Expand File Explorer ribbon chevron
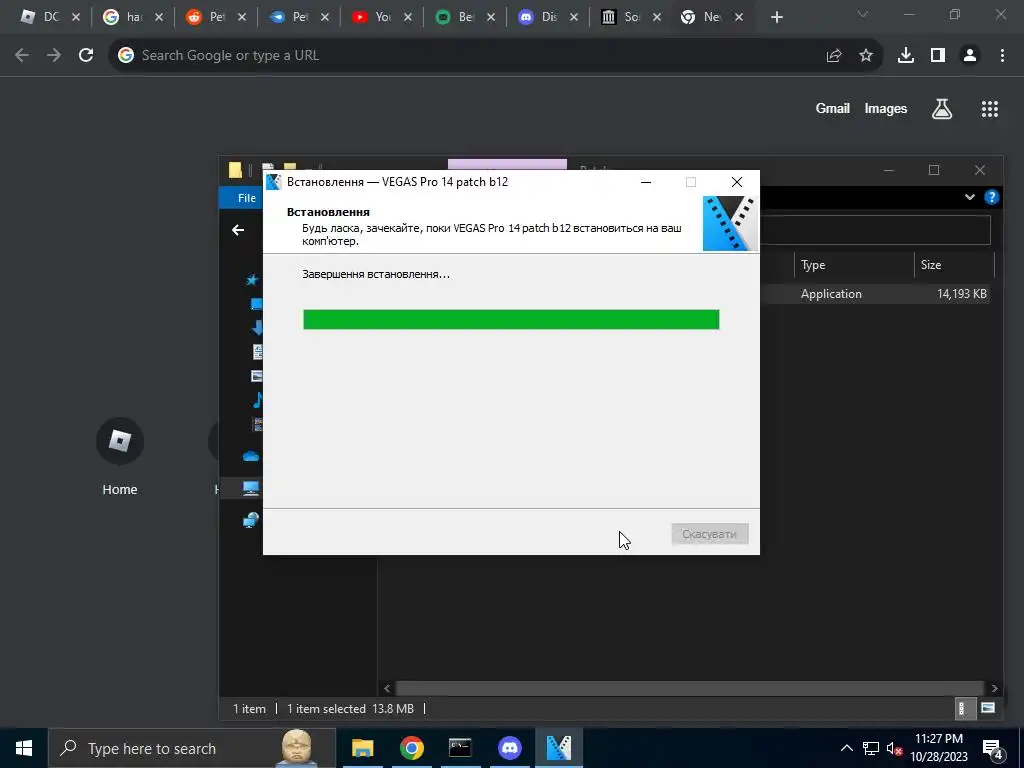Image resolution: width=1024 pixels, height=768 pixels. point(970,197)
